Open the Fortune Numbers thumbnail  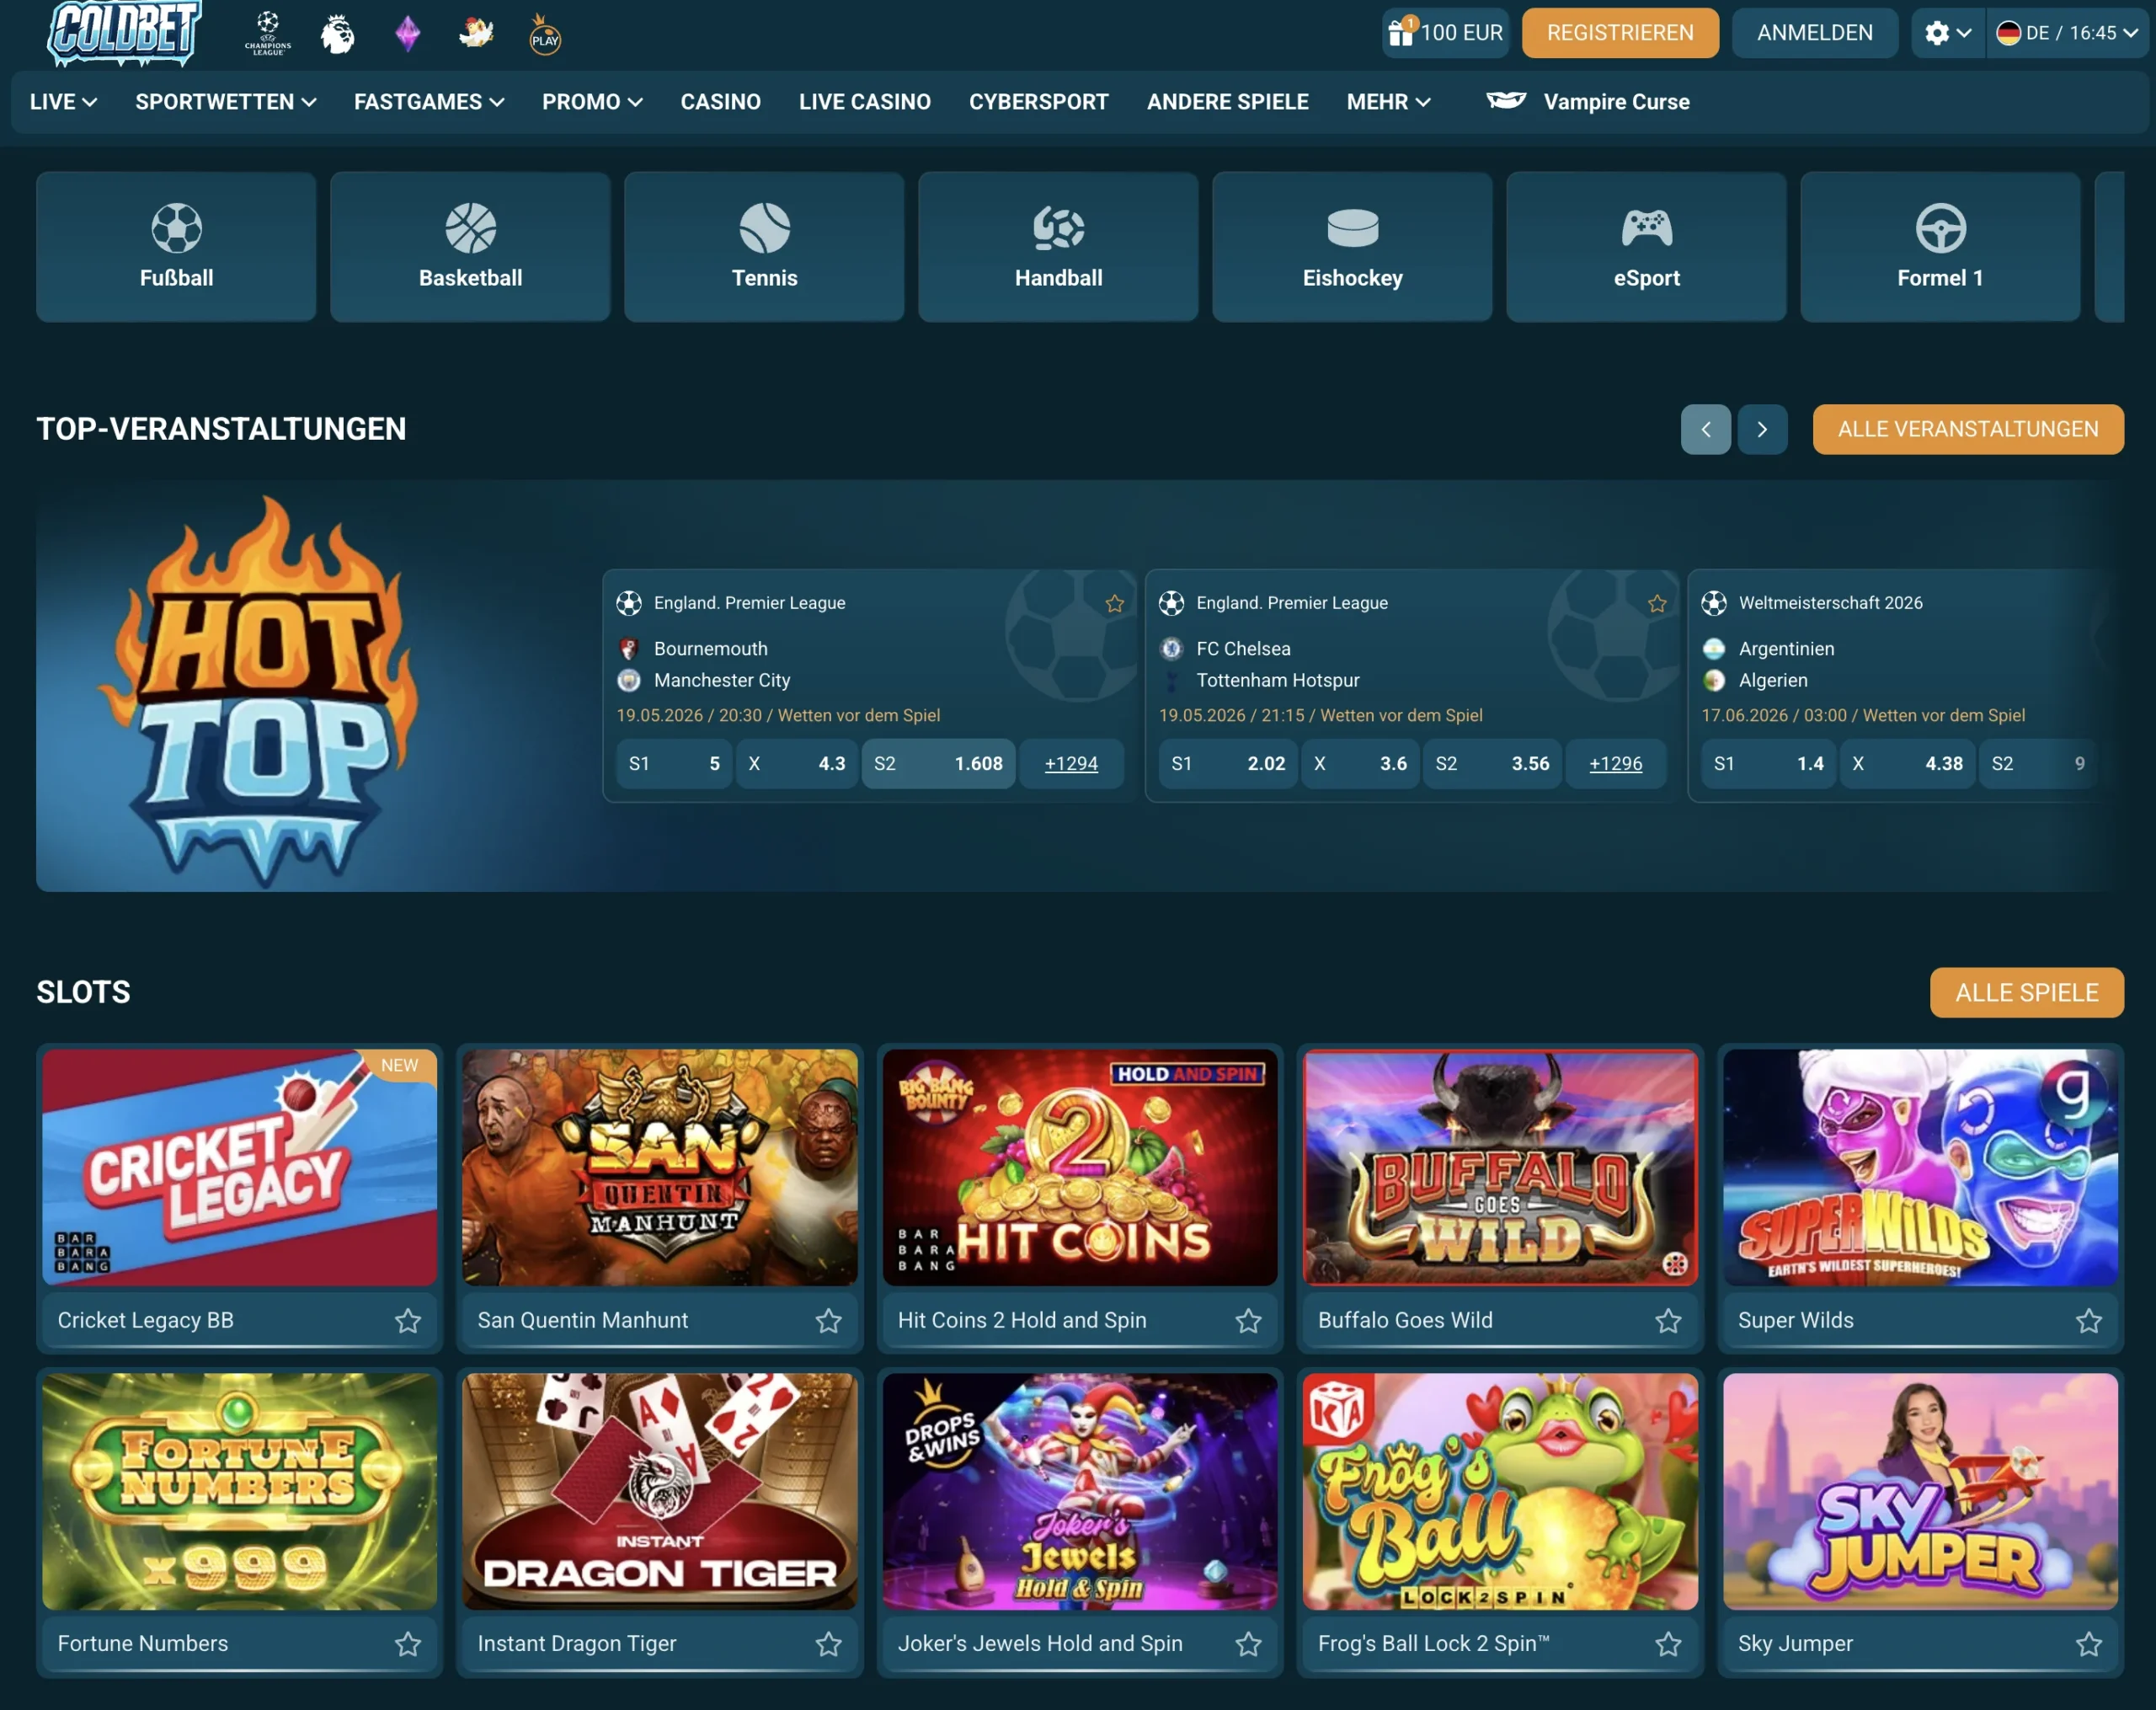click(x=240, y=1491)
